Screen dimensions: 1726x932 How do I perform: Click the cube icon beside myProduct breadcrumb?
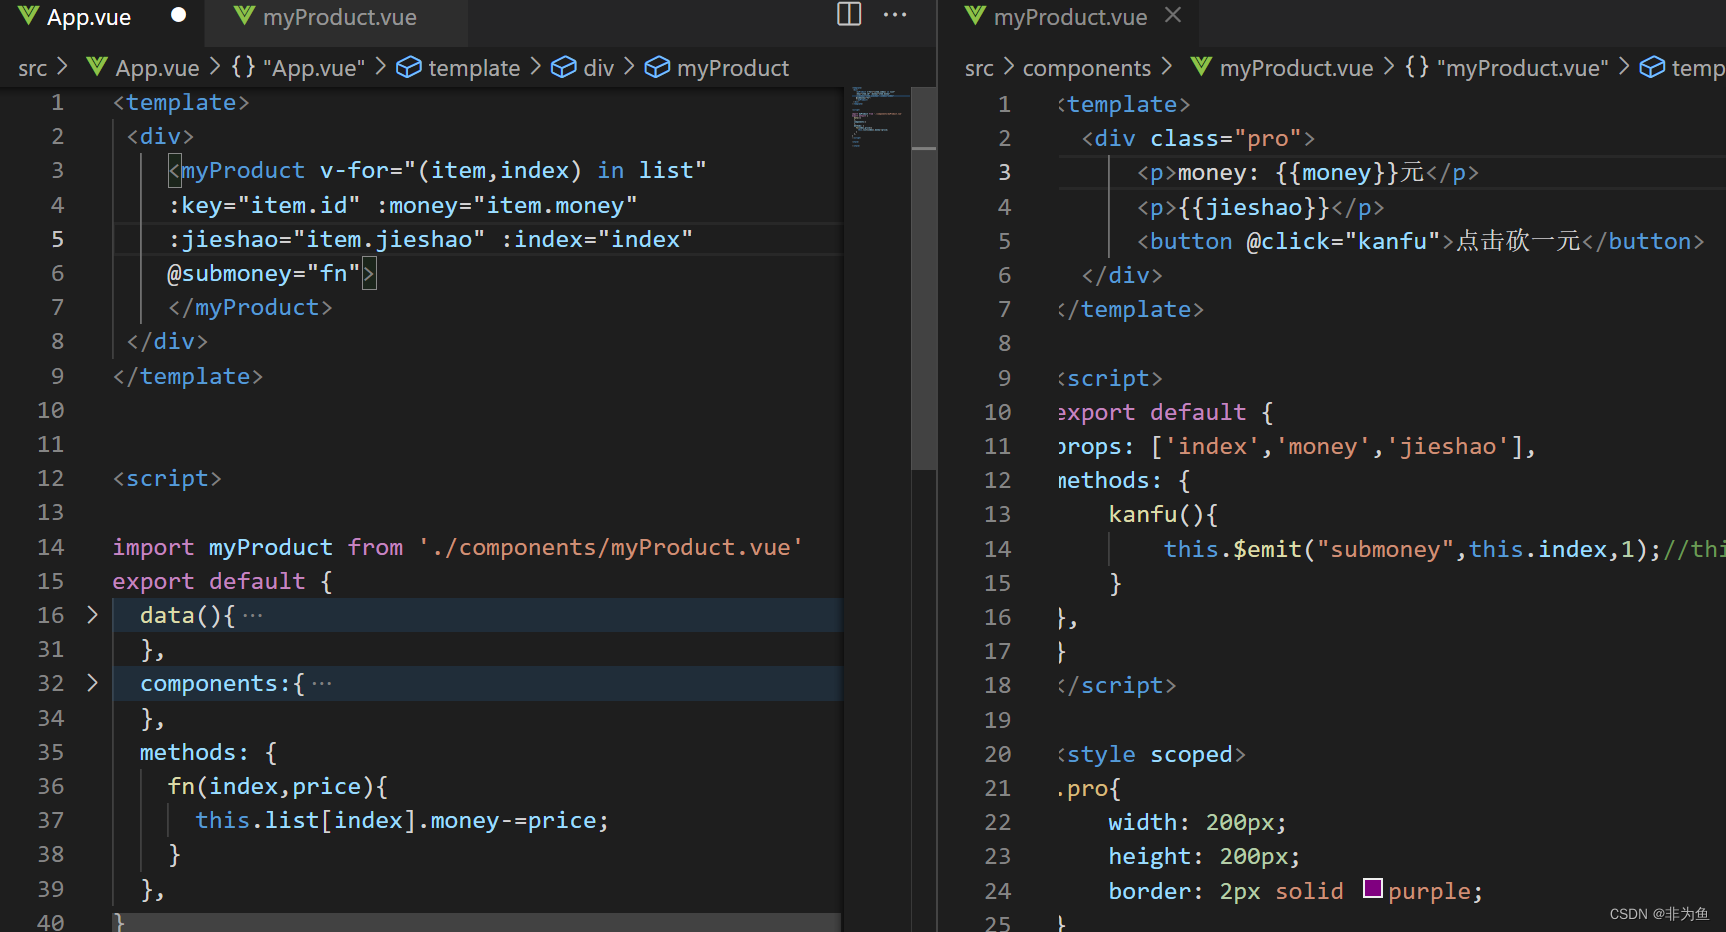pos(657,67)
